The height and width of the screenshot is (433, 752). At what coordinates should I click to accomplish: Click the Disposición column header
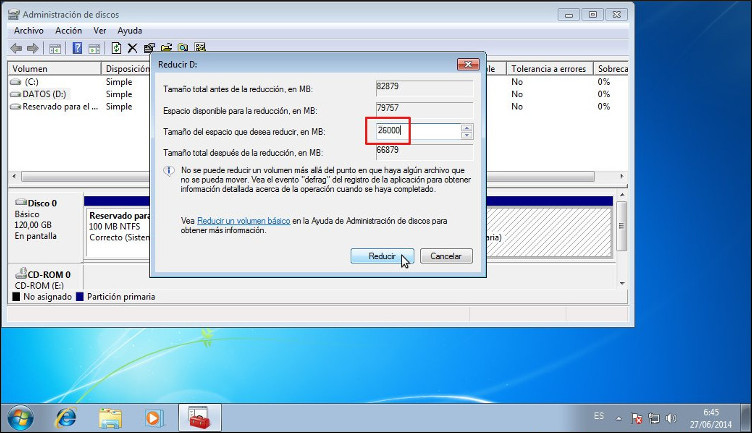click(126, 69)
